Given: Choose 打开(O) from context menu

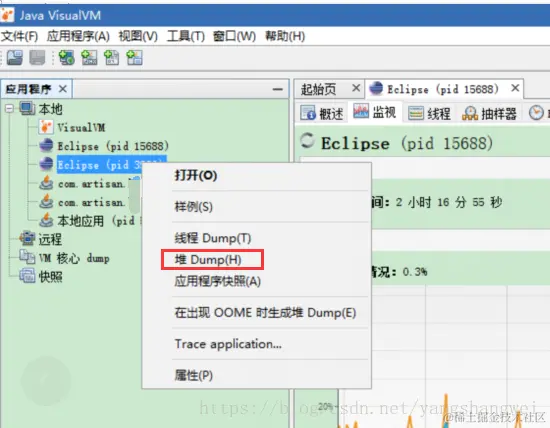Looking at the screenshot, I should (x=196, y=175).
